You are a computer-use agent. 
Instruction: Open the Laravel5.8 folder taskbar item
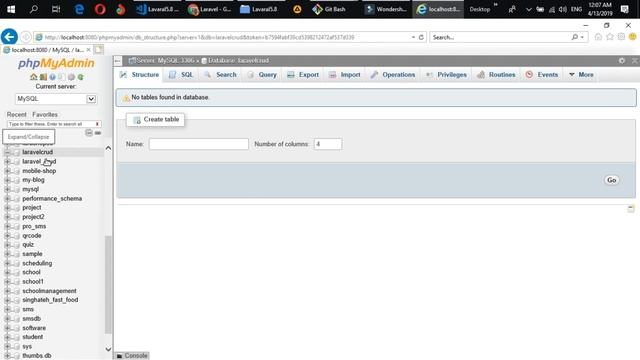click(259, 9)
